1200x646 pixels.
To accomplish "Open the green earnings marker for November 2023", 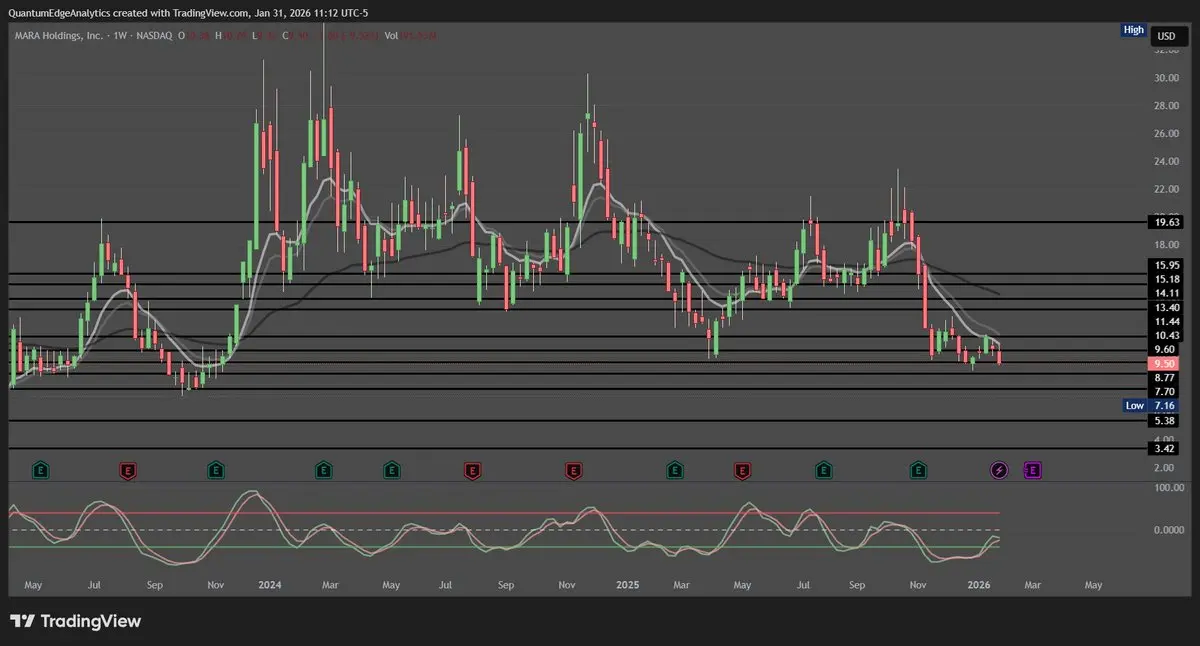I will [x=215, y=469].
